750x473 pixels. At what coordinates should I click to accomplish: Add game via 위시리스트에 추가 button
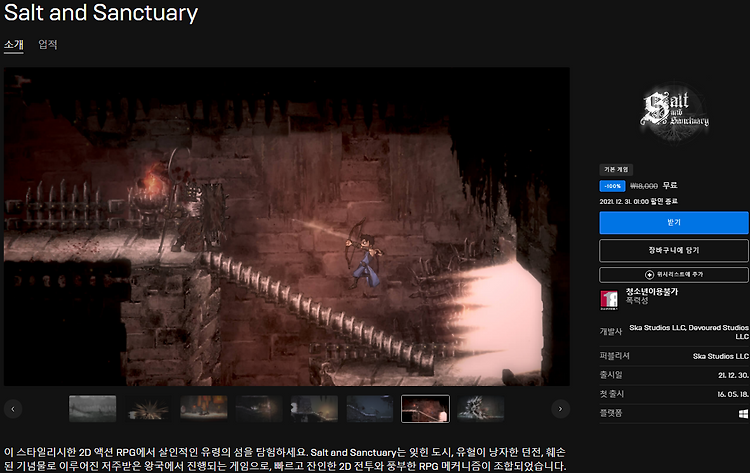coord(673,275)
